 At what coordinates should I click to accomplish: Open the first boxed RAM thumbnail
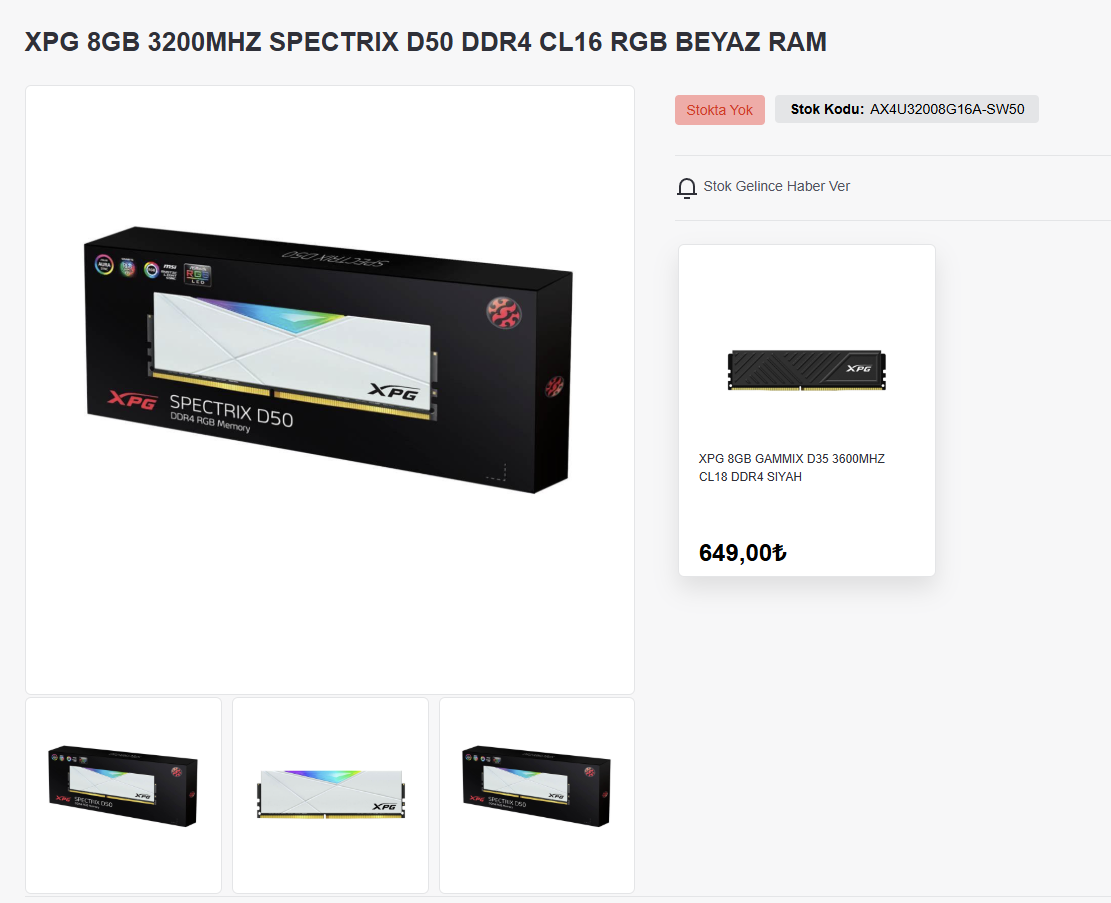[123, 795]
